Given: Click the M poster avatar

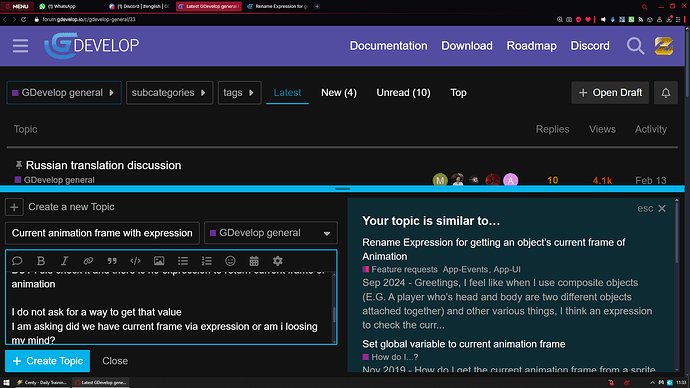Looking at the screenshot, I should click(x=440, y=180).
